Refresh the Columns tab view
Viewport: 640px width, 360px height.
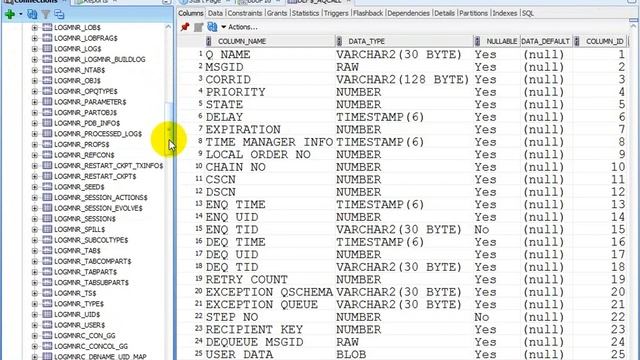pyautogui.click(x=212, y=27)
